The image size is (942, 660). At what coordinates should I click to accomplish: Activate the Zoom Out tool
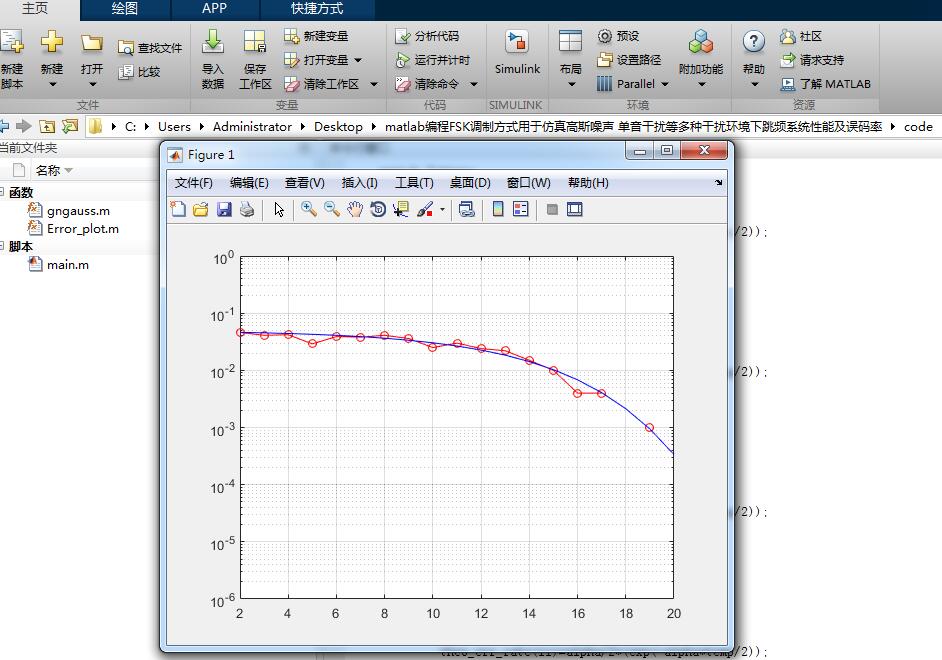click(332, 209)
